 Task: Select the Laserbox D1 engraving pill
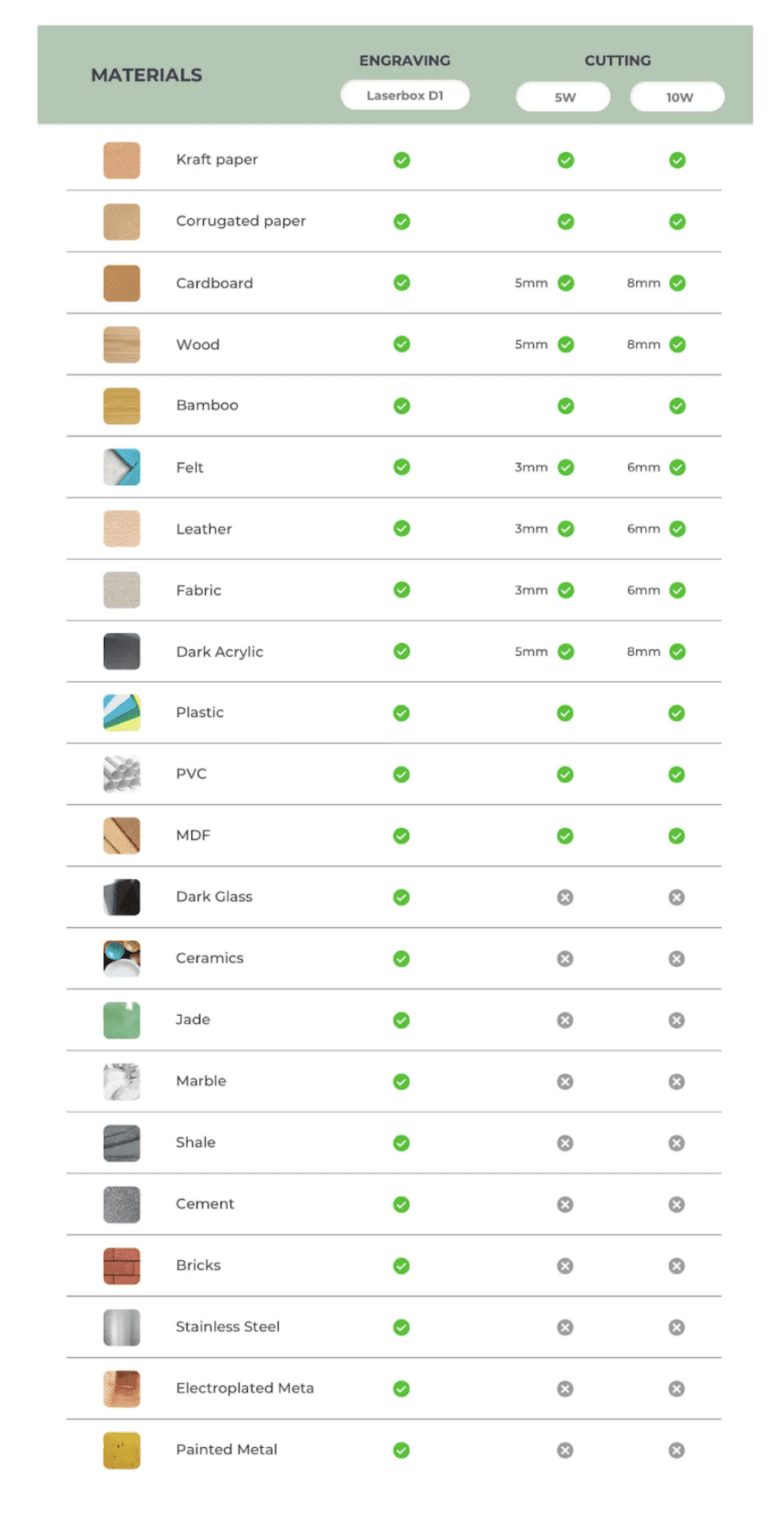pyautogui.click(x=405, y=96)
